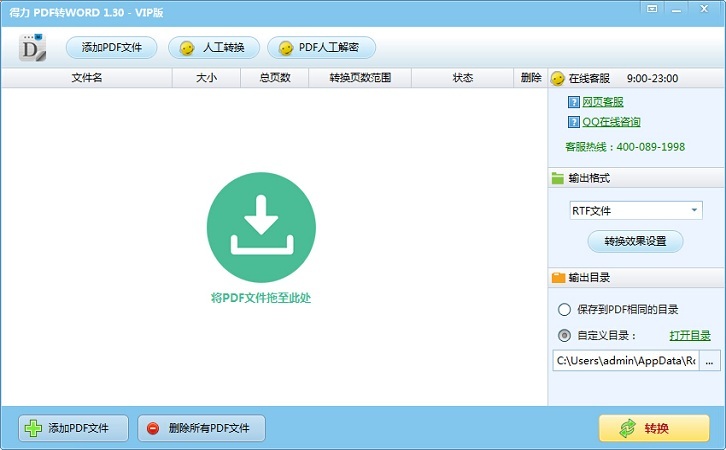Click the 转换效果设置 button
726x450 pixels.
(635, 241)
